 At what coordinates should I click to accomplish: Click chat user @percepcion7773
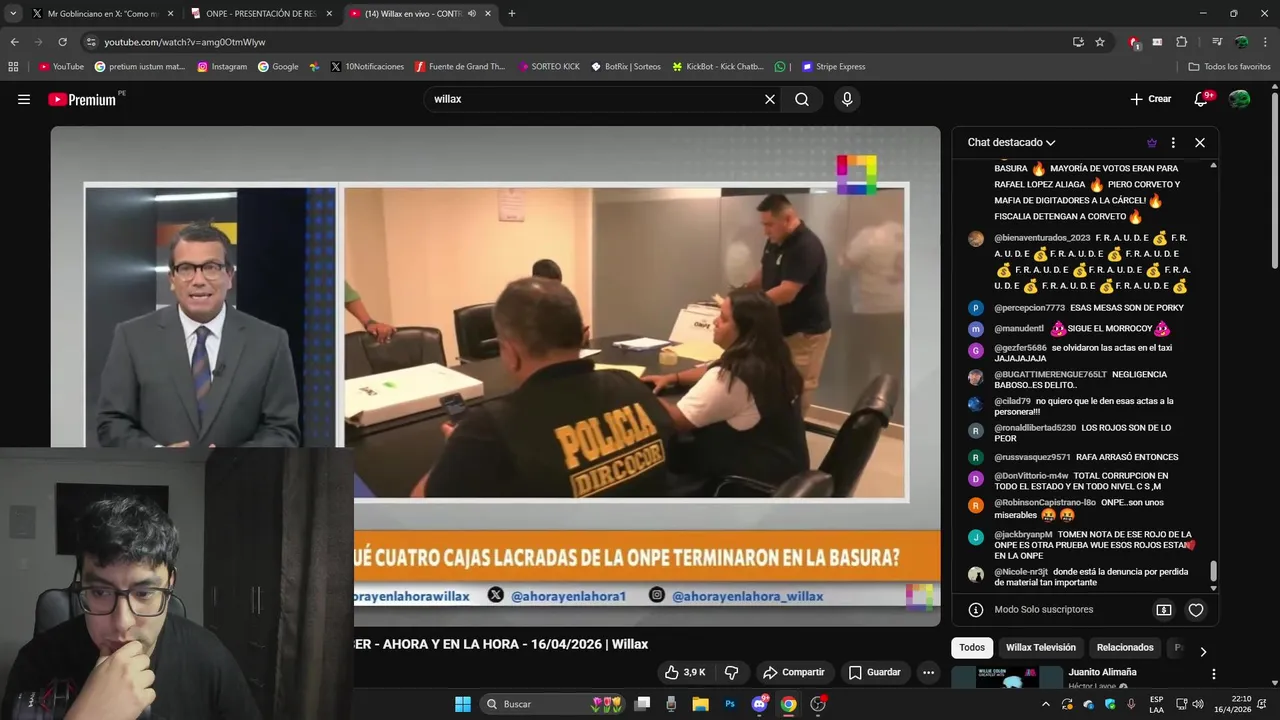(1030, 308)
